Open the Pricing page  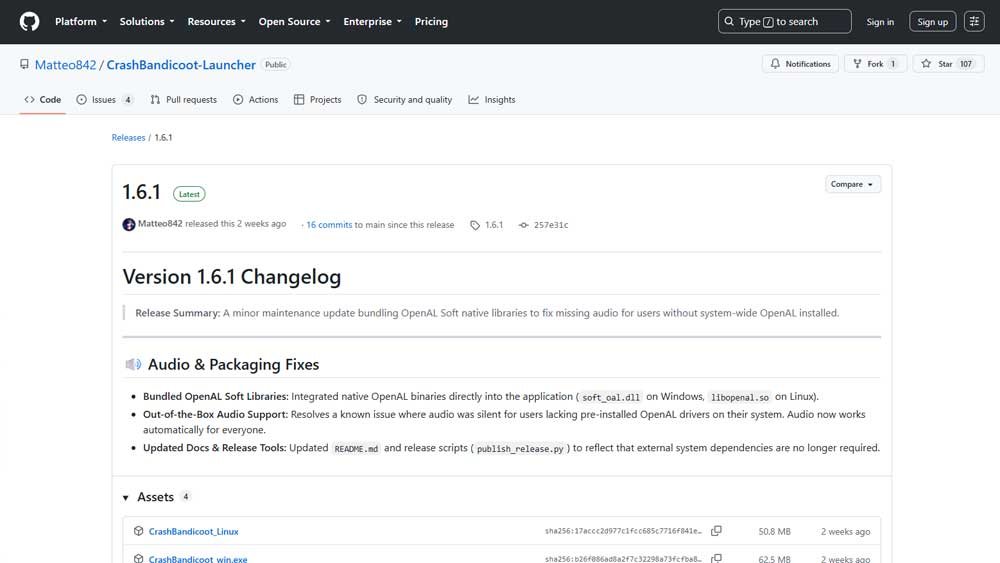[431, 22]
